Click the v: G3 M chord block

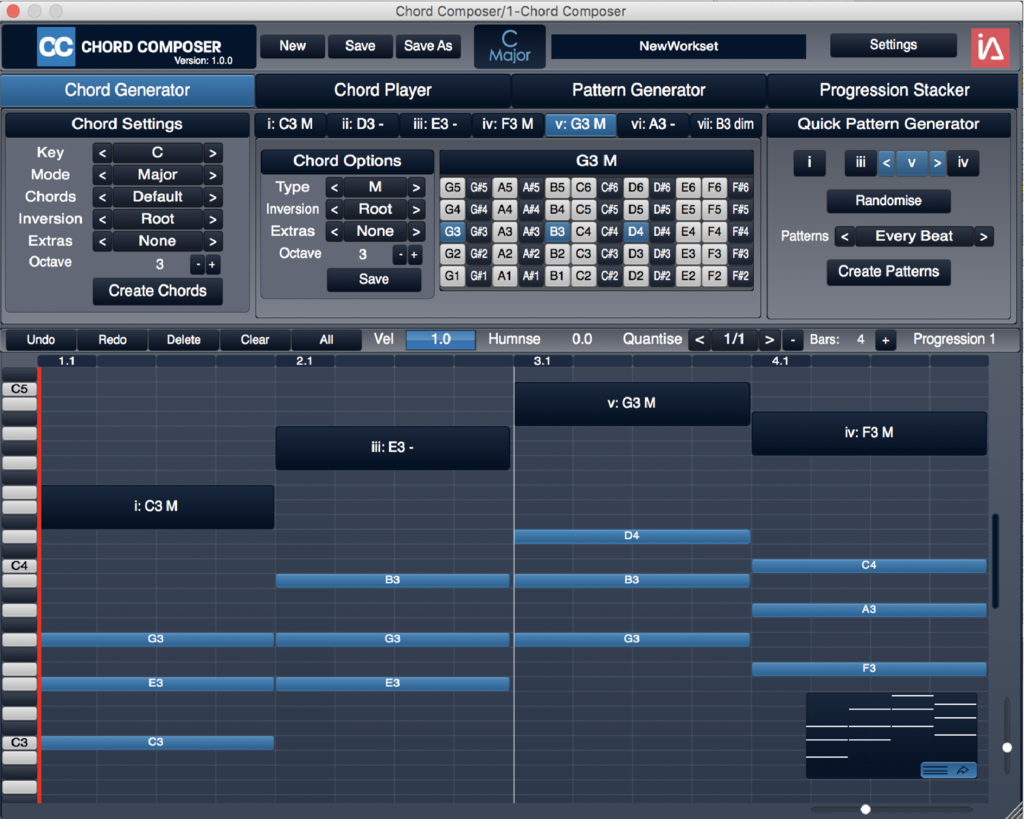(x=632, y=404)
